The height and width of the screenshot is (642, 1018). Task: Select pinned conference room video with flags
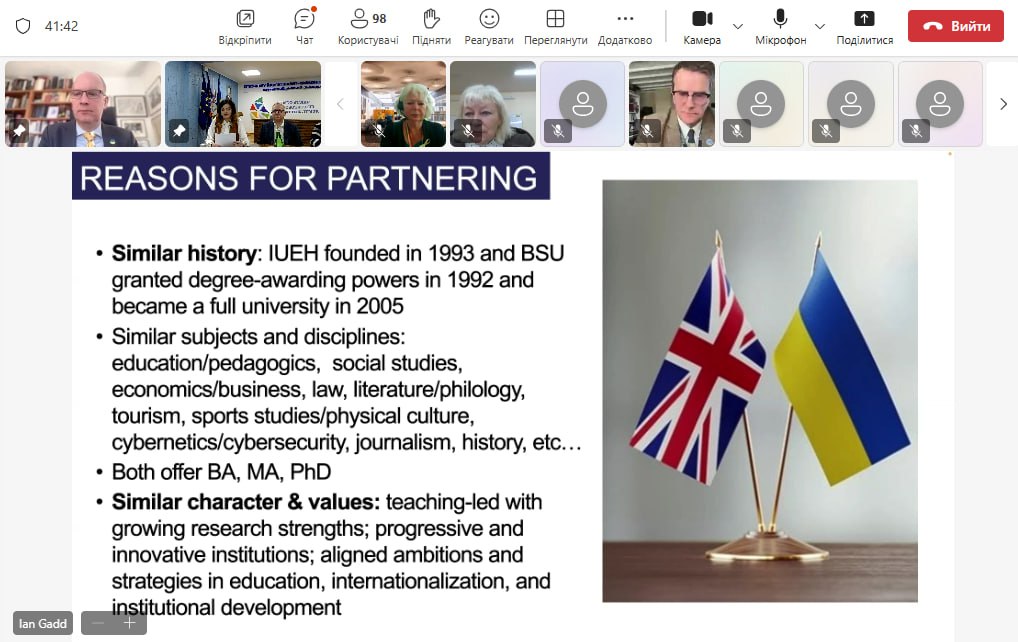(x=243, y=104)
